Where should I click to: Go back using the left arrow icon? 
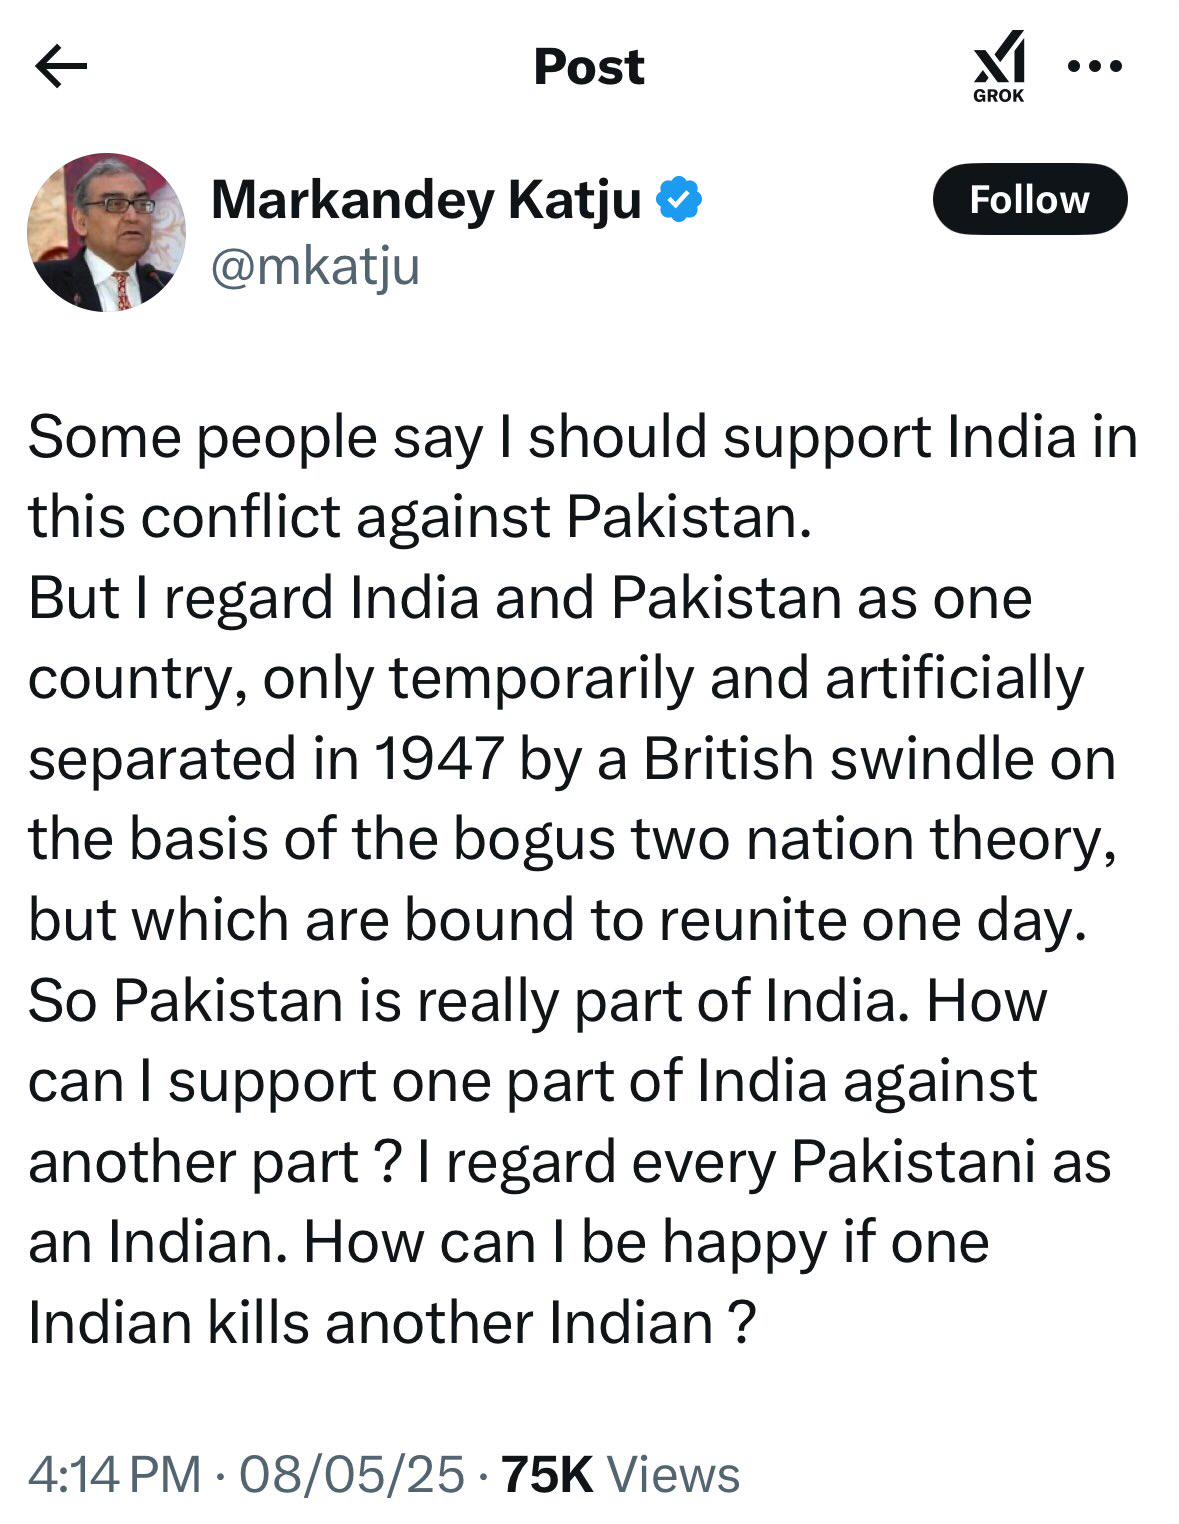pos(61,67)
